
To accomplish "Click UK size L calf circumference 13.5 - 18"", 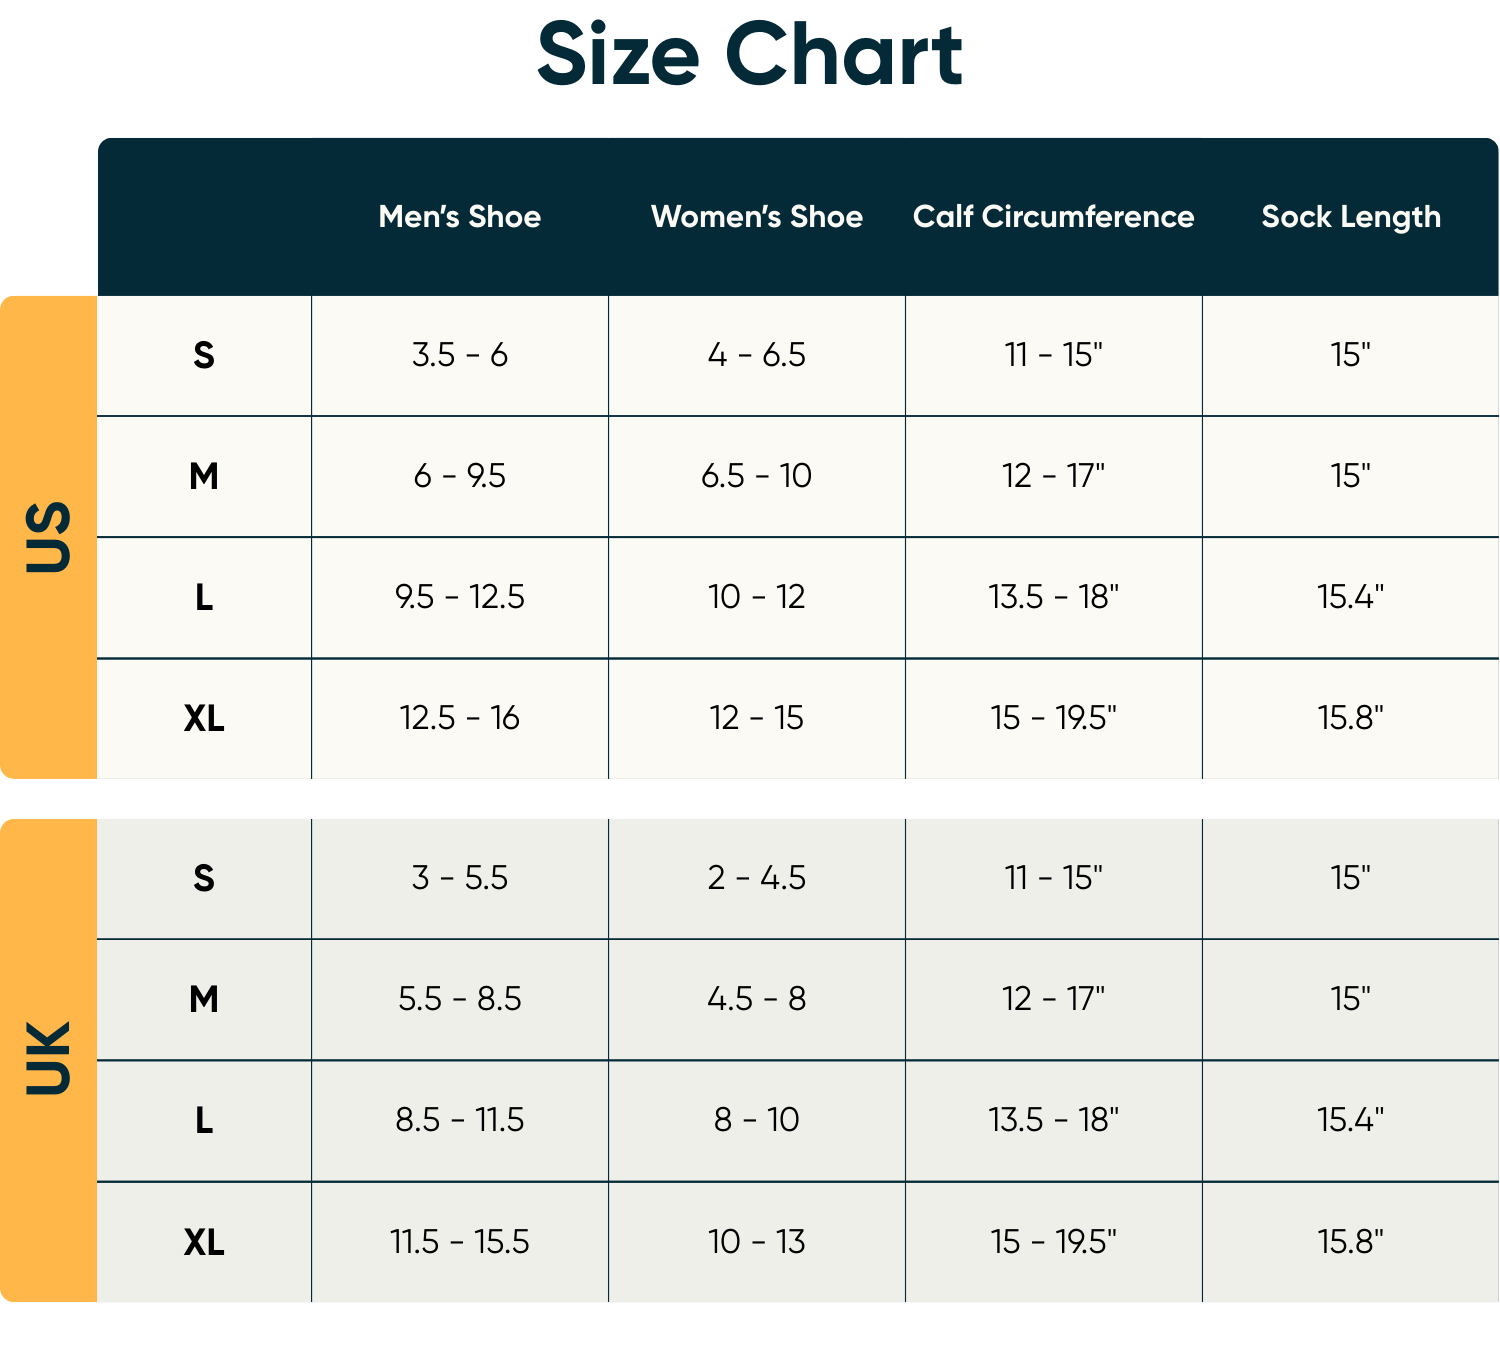I will [x=1053, y=1120].
